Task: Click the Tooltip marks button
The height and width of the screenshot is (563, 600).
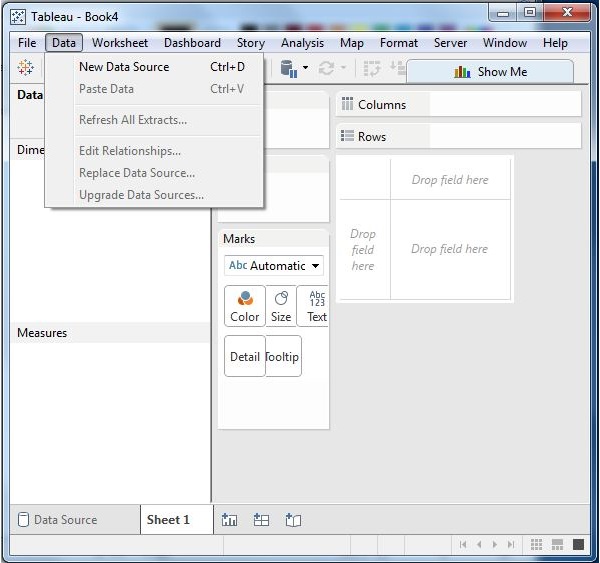Action: [x=283, y=356]
